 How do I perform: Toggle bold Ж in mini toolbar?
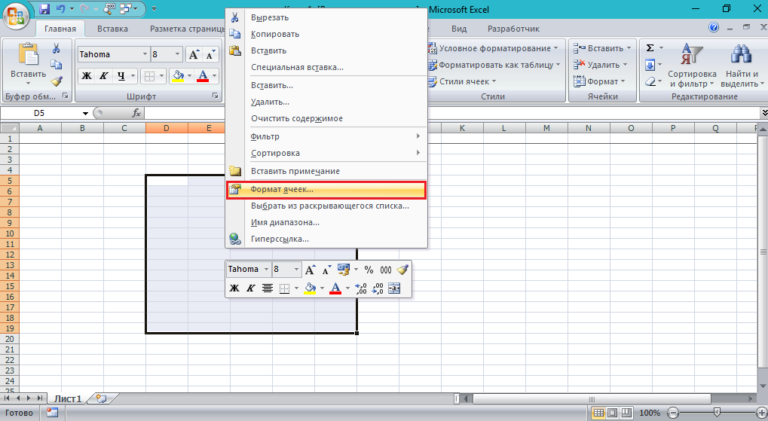click(234, 288)
